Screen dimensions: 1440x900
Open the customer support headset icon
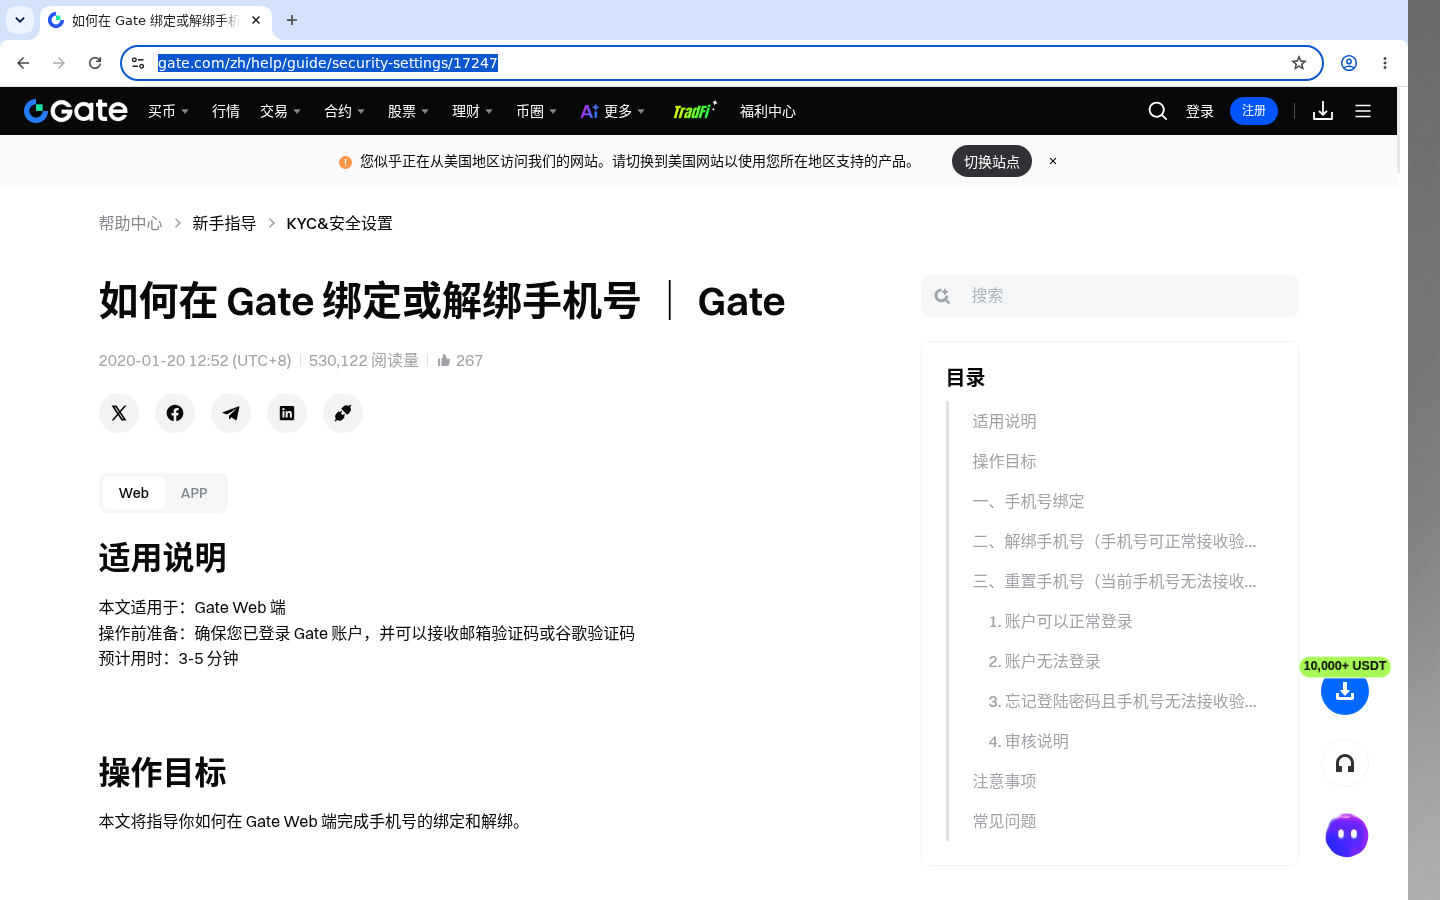[1345, 764]
